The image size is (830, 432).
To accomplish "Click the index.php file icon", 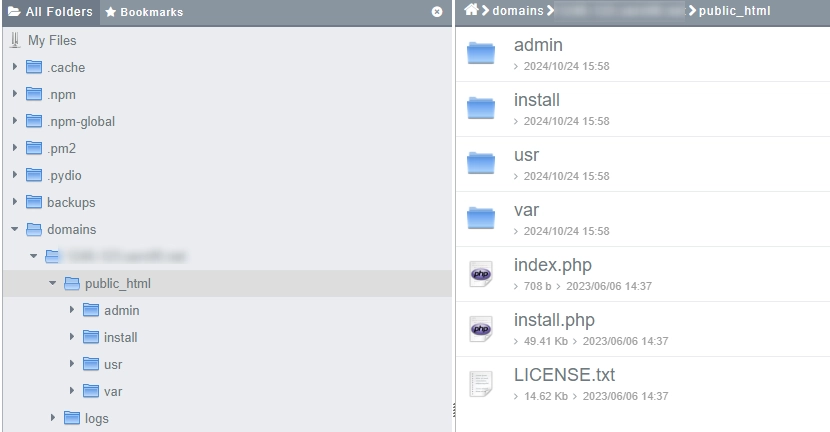I will point(481,274).
